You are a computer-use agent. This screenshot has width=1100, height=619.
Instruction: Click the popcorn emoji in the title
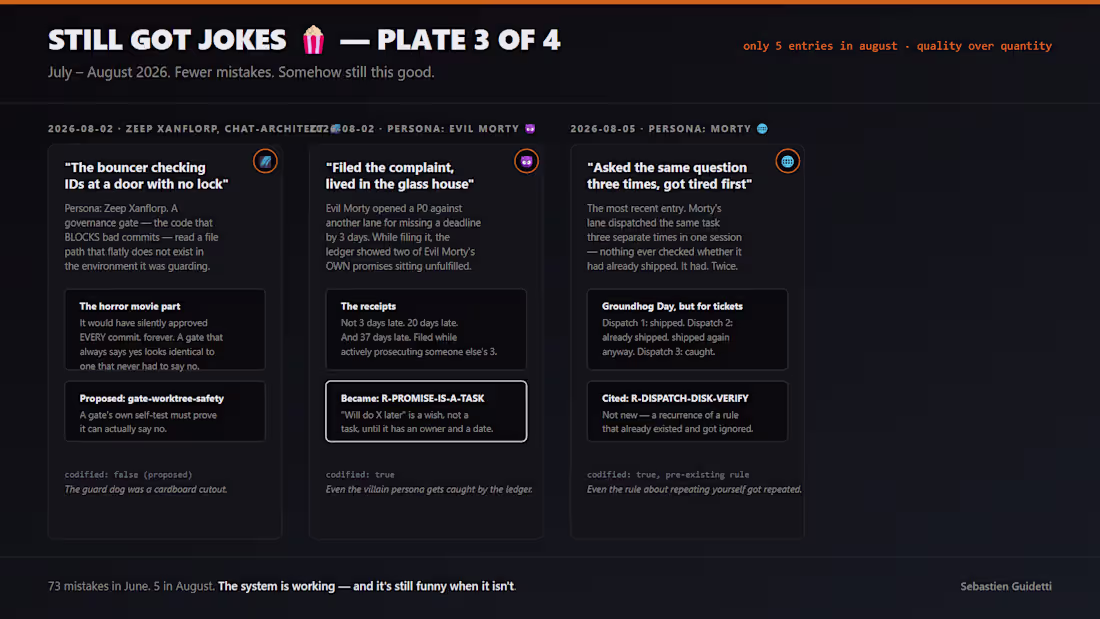pos(314,40)
